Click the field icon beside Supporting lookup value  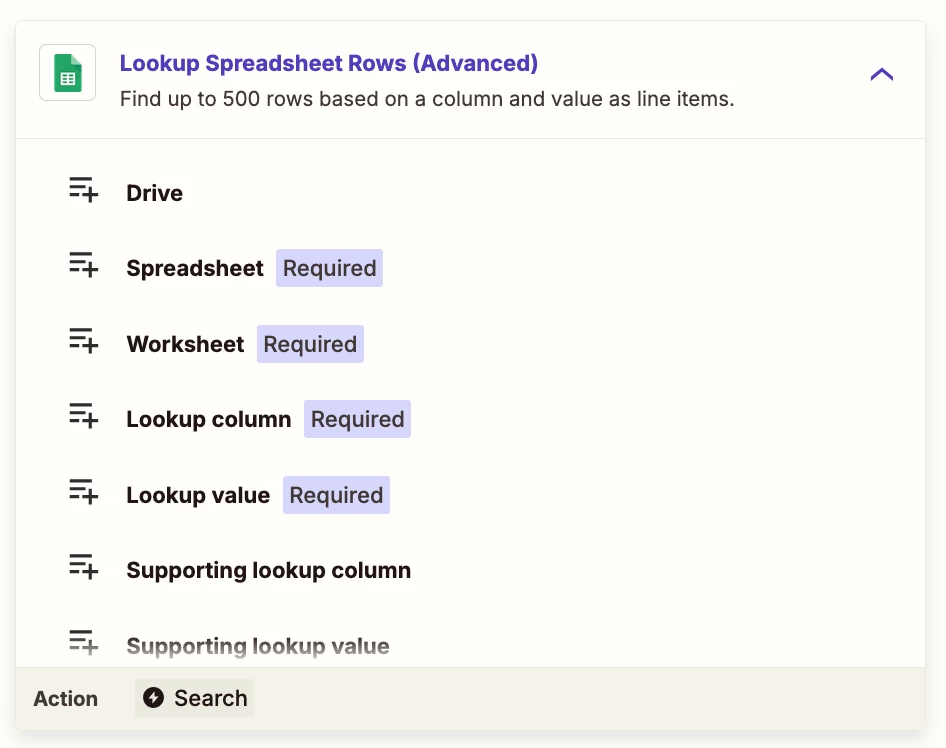[x=83, y=642]
